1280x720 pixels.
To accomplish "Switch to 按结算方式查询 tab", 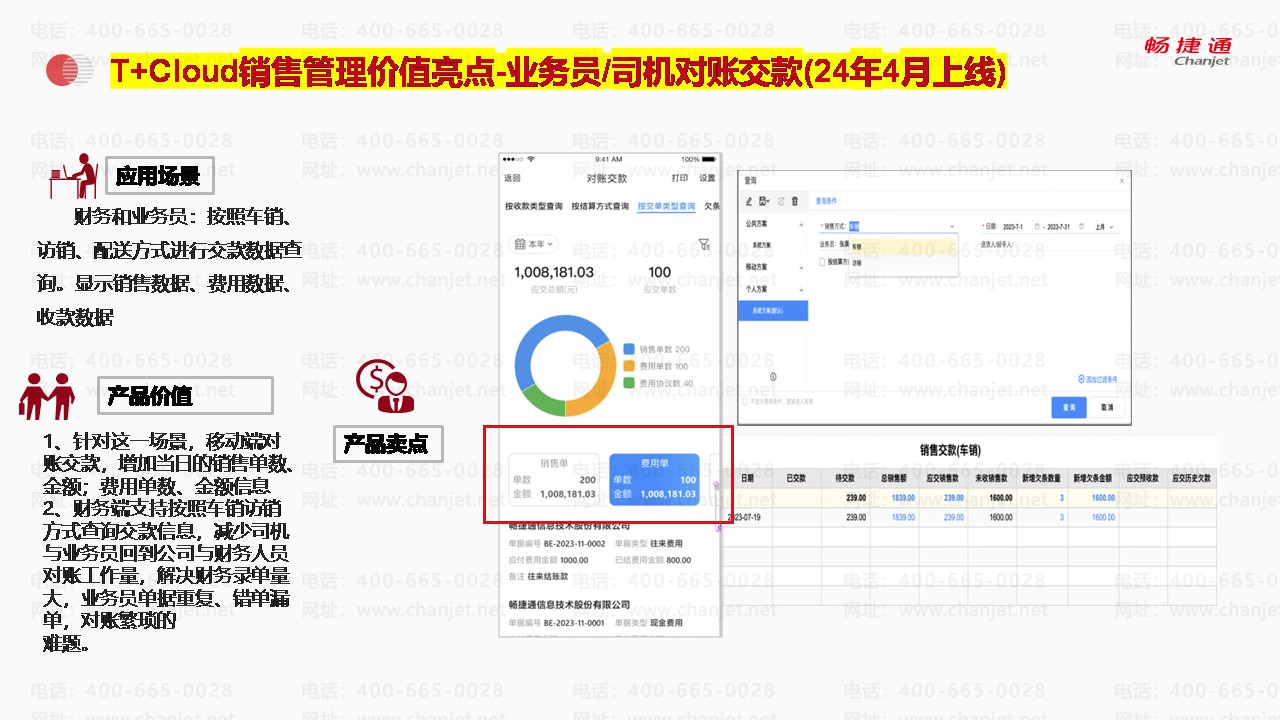I will point(600,207).
